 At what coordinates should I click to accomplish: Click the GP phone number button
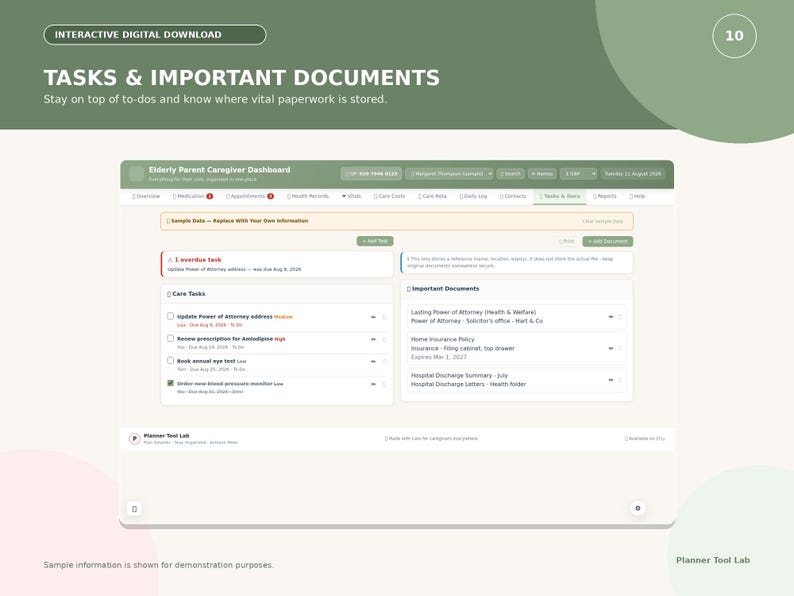point(371,174)
